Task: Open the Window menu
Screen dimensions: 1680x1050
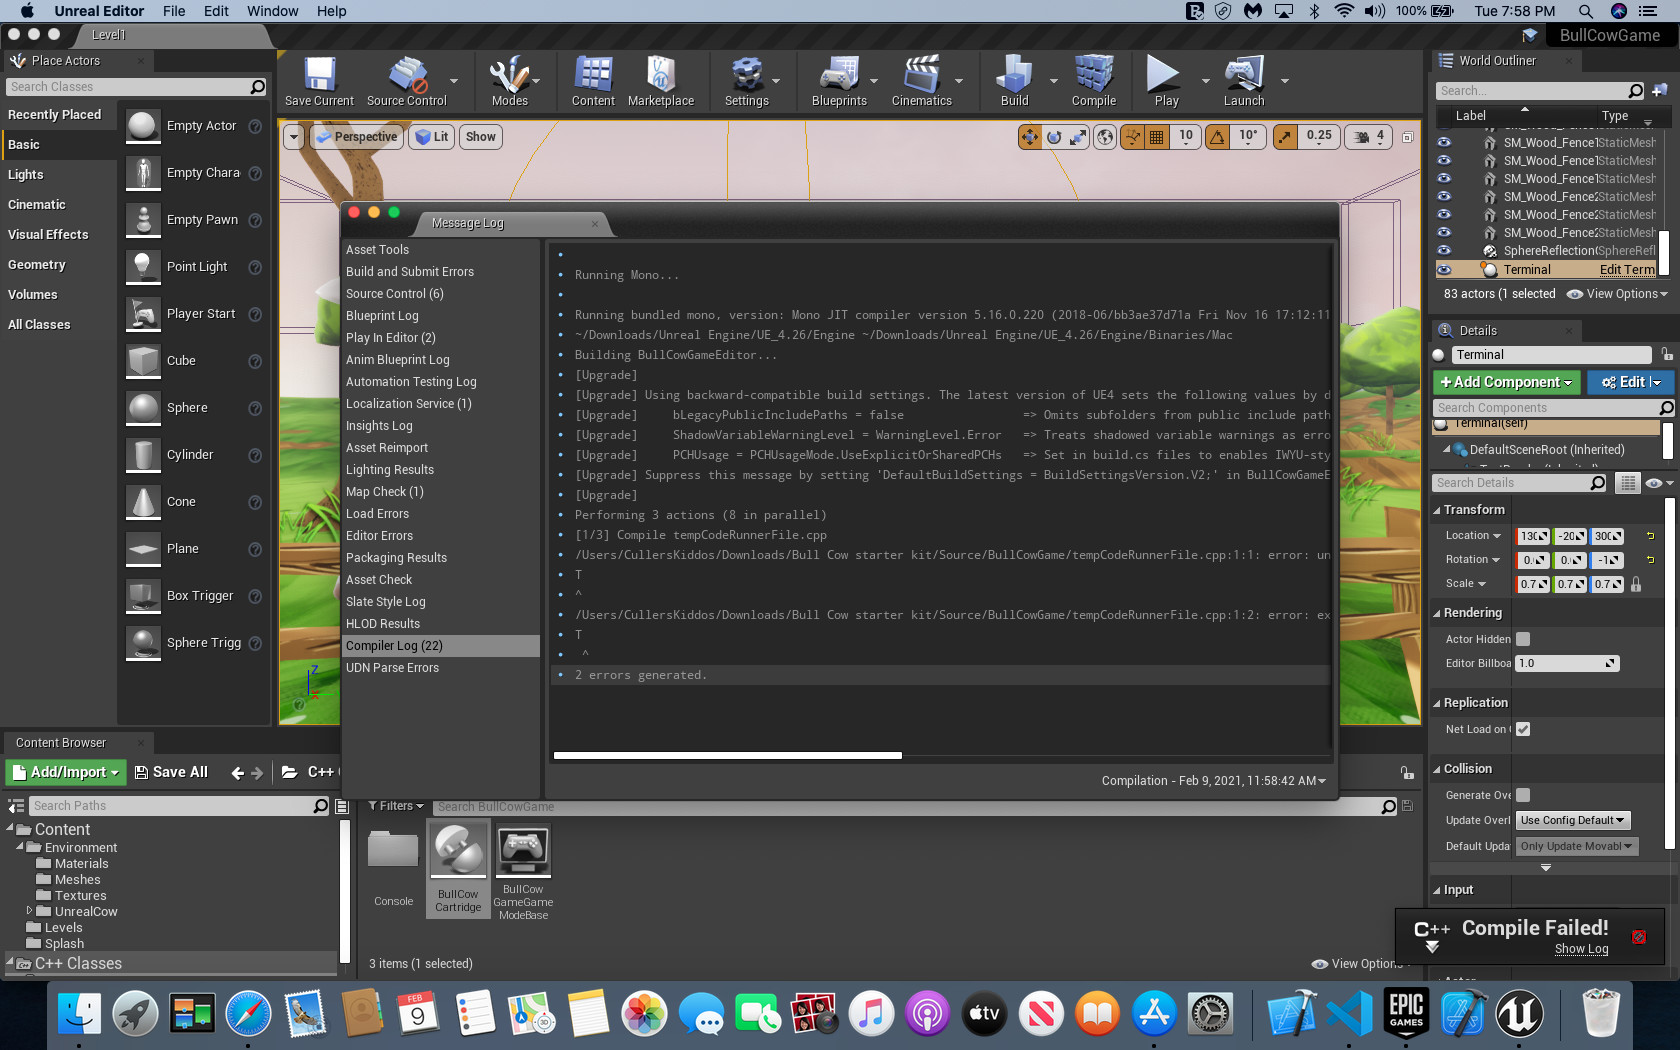Action: pyautogui.click(x=272, y=11)
